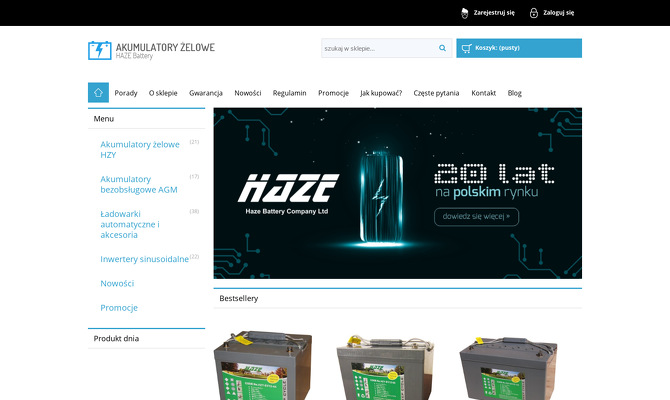Click the search magnifier icon
670x400 pixels.
pyautogui.click(x=442, y=48)
